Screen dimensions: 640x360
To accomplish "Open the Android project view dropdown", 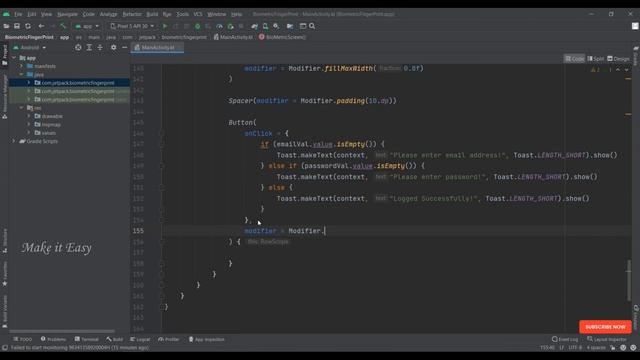I will [x=30, y=47].
